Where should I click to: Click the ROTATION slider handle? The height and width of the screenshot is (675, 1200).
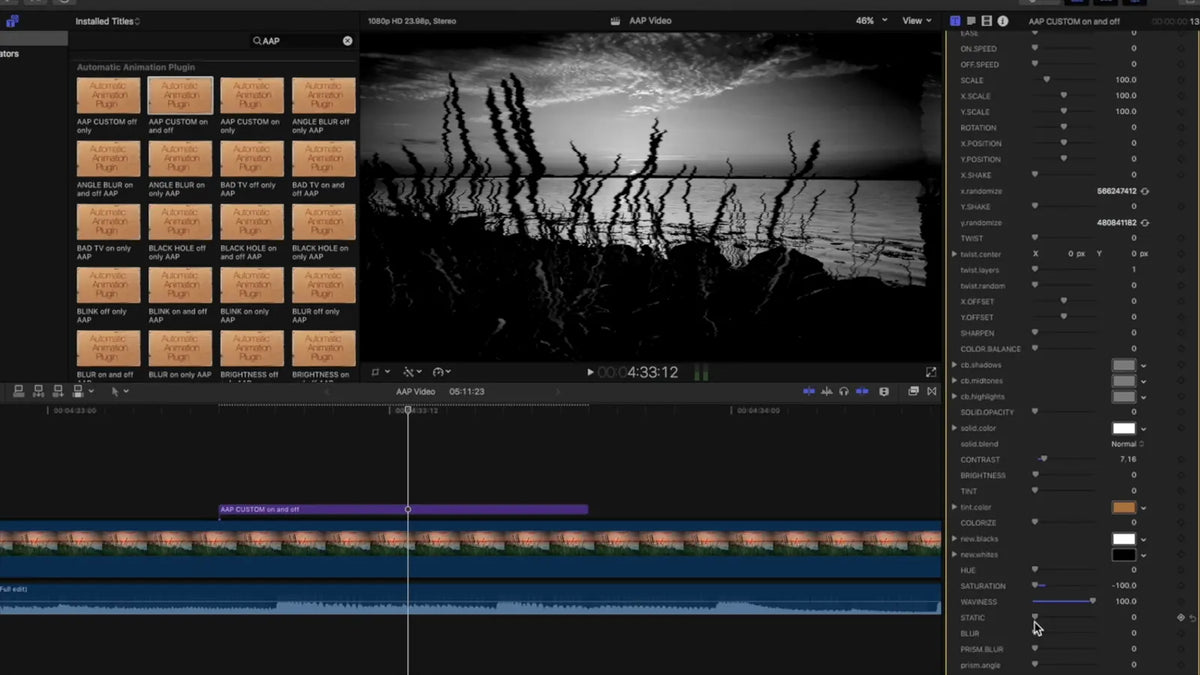(1063, 127)
